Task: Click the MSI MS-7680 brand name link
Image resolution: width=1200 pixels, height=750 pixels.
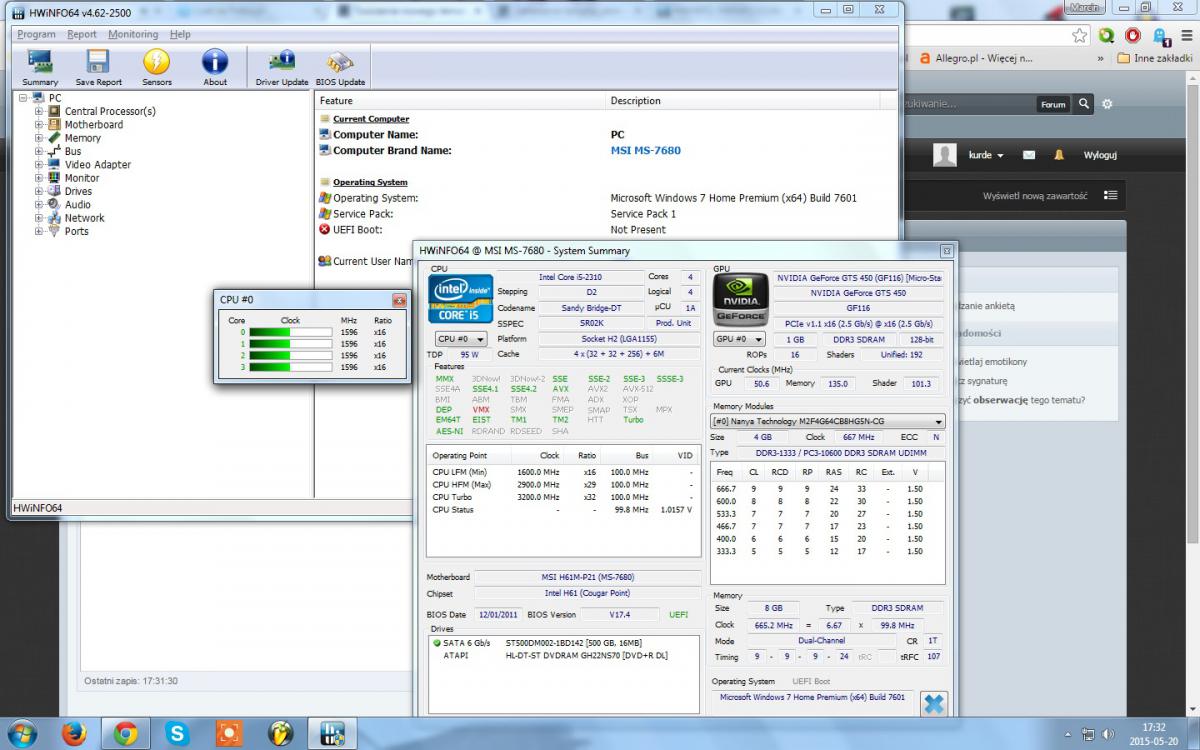Action: tap(645, 150)
